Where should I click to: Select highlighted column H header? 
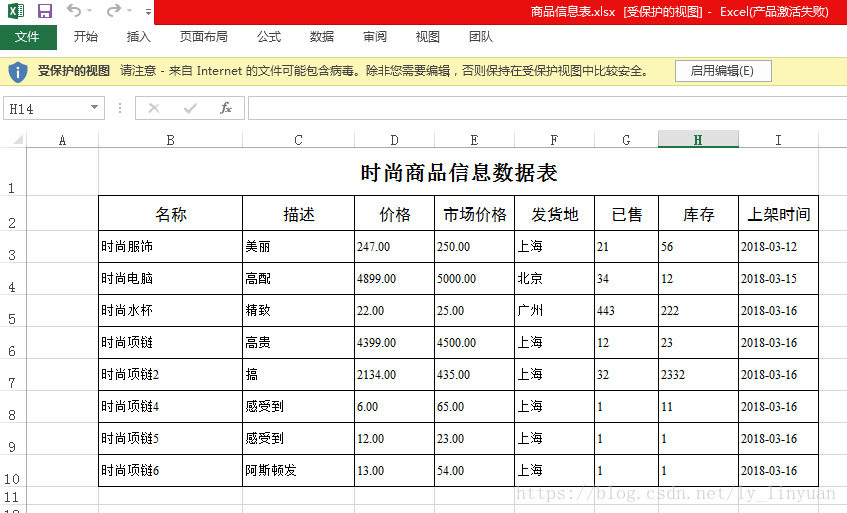tap(698, 140)
